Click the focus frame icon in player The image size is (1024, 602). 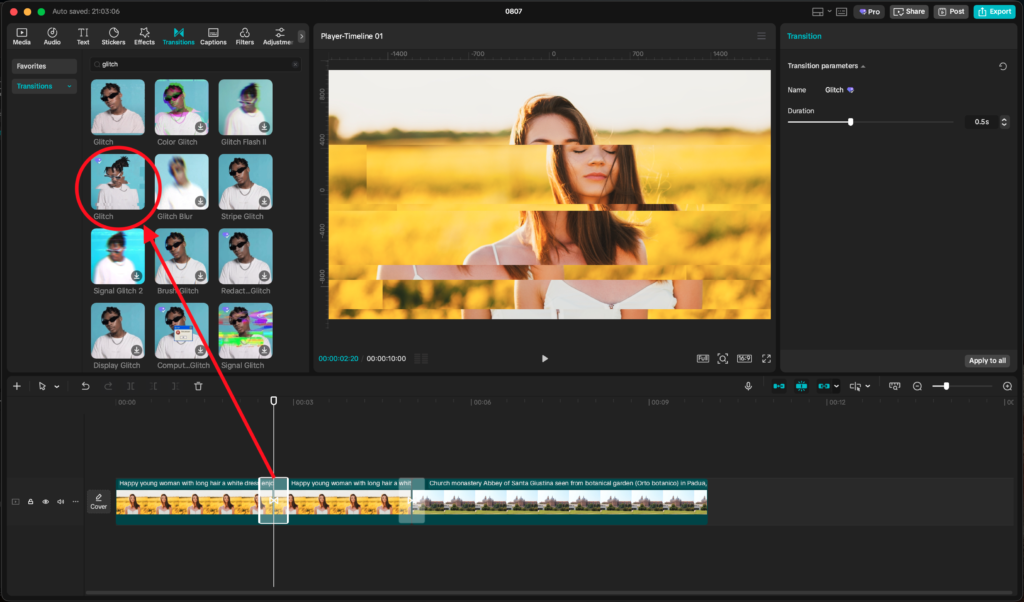tap(723, 358)
